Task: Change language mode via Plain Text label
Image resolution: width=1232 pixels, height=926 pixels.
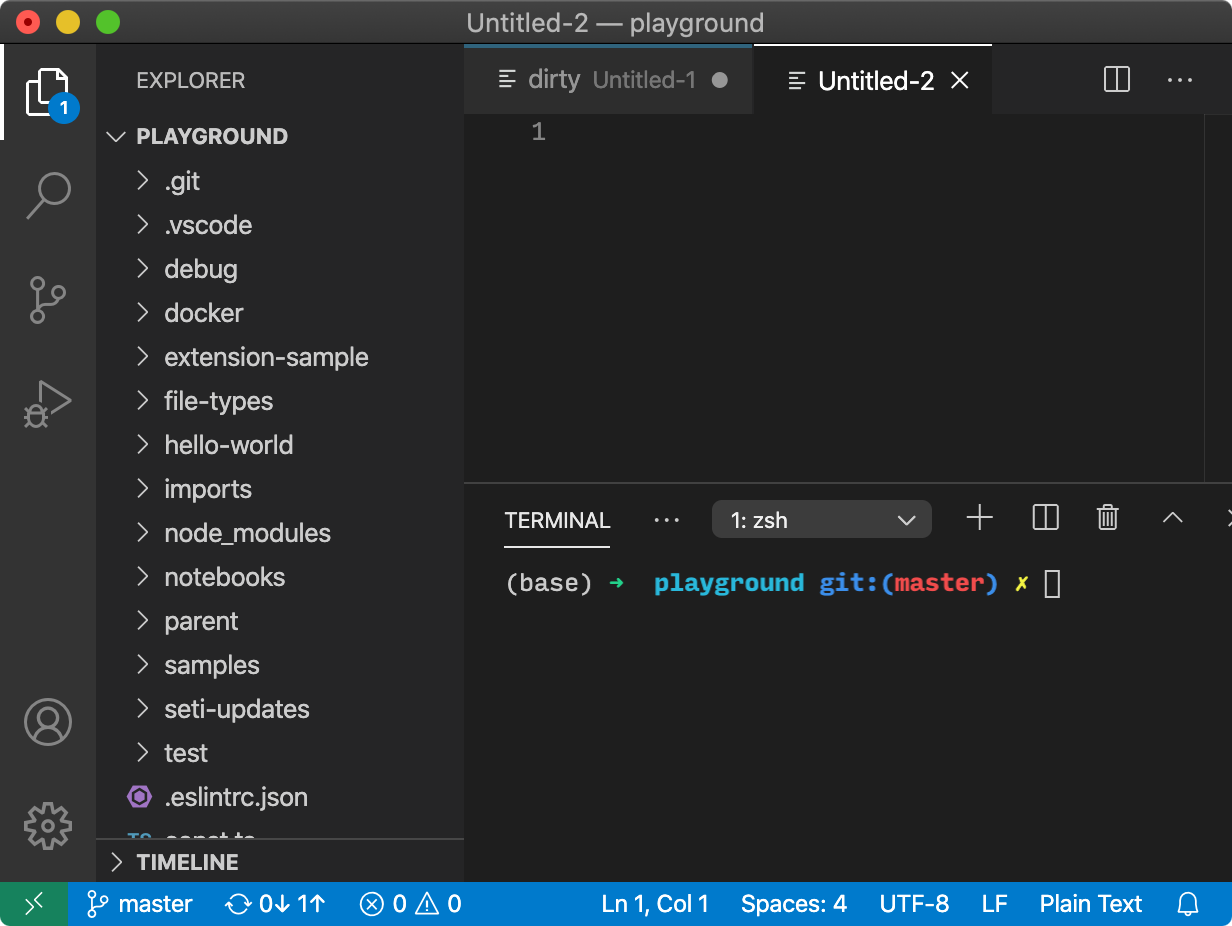Action: point(1090,903)
